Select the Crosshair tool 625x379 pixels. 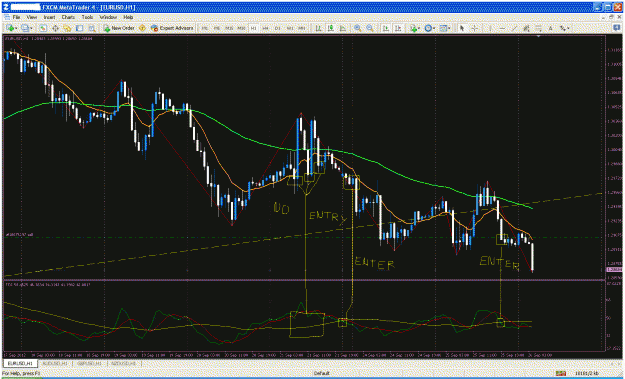(x=475, y=28)
